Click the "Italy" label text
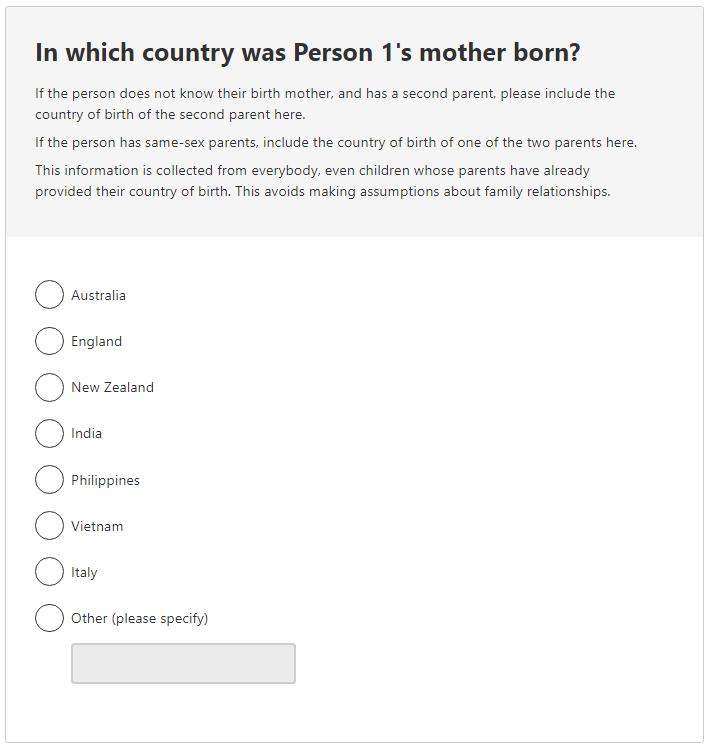Screen dimensions: 710x750 pyautogui.click(x=84, y=572)
